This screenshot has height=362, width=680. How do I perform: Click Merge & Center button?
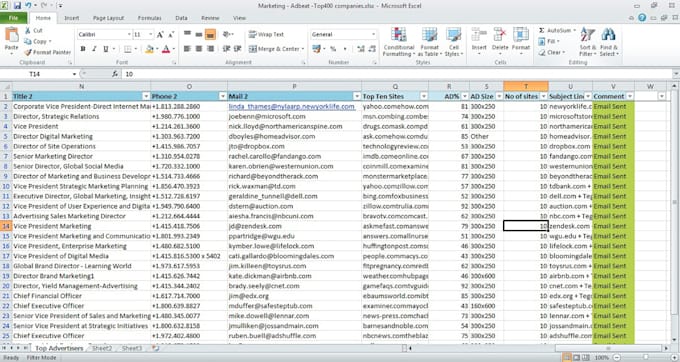(x=276, y=49)
